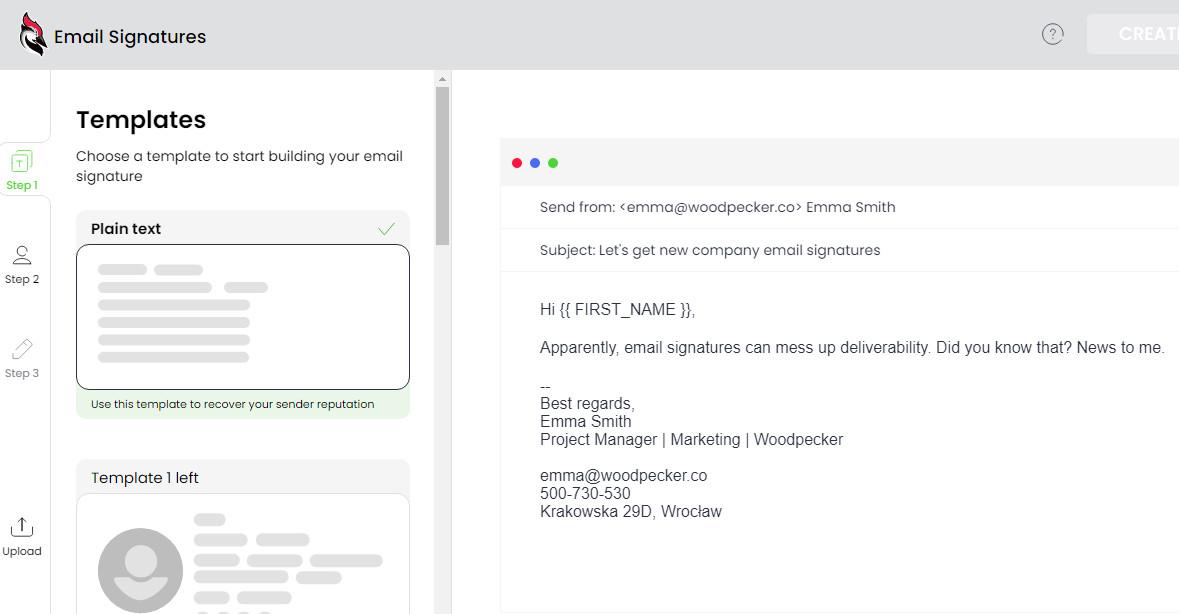Click the green checkmark beside Plain text
The height and width of the screenshot is (614, 1179).
(386, 229)
